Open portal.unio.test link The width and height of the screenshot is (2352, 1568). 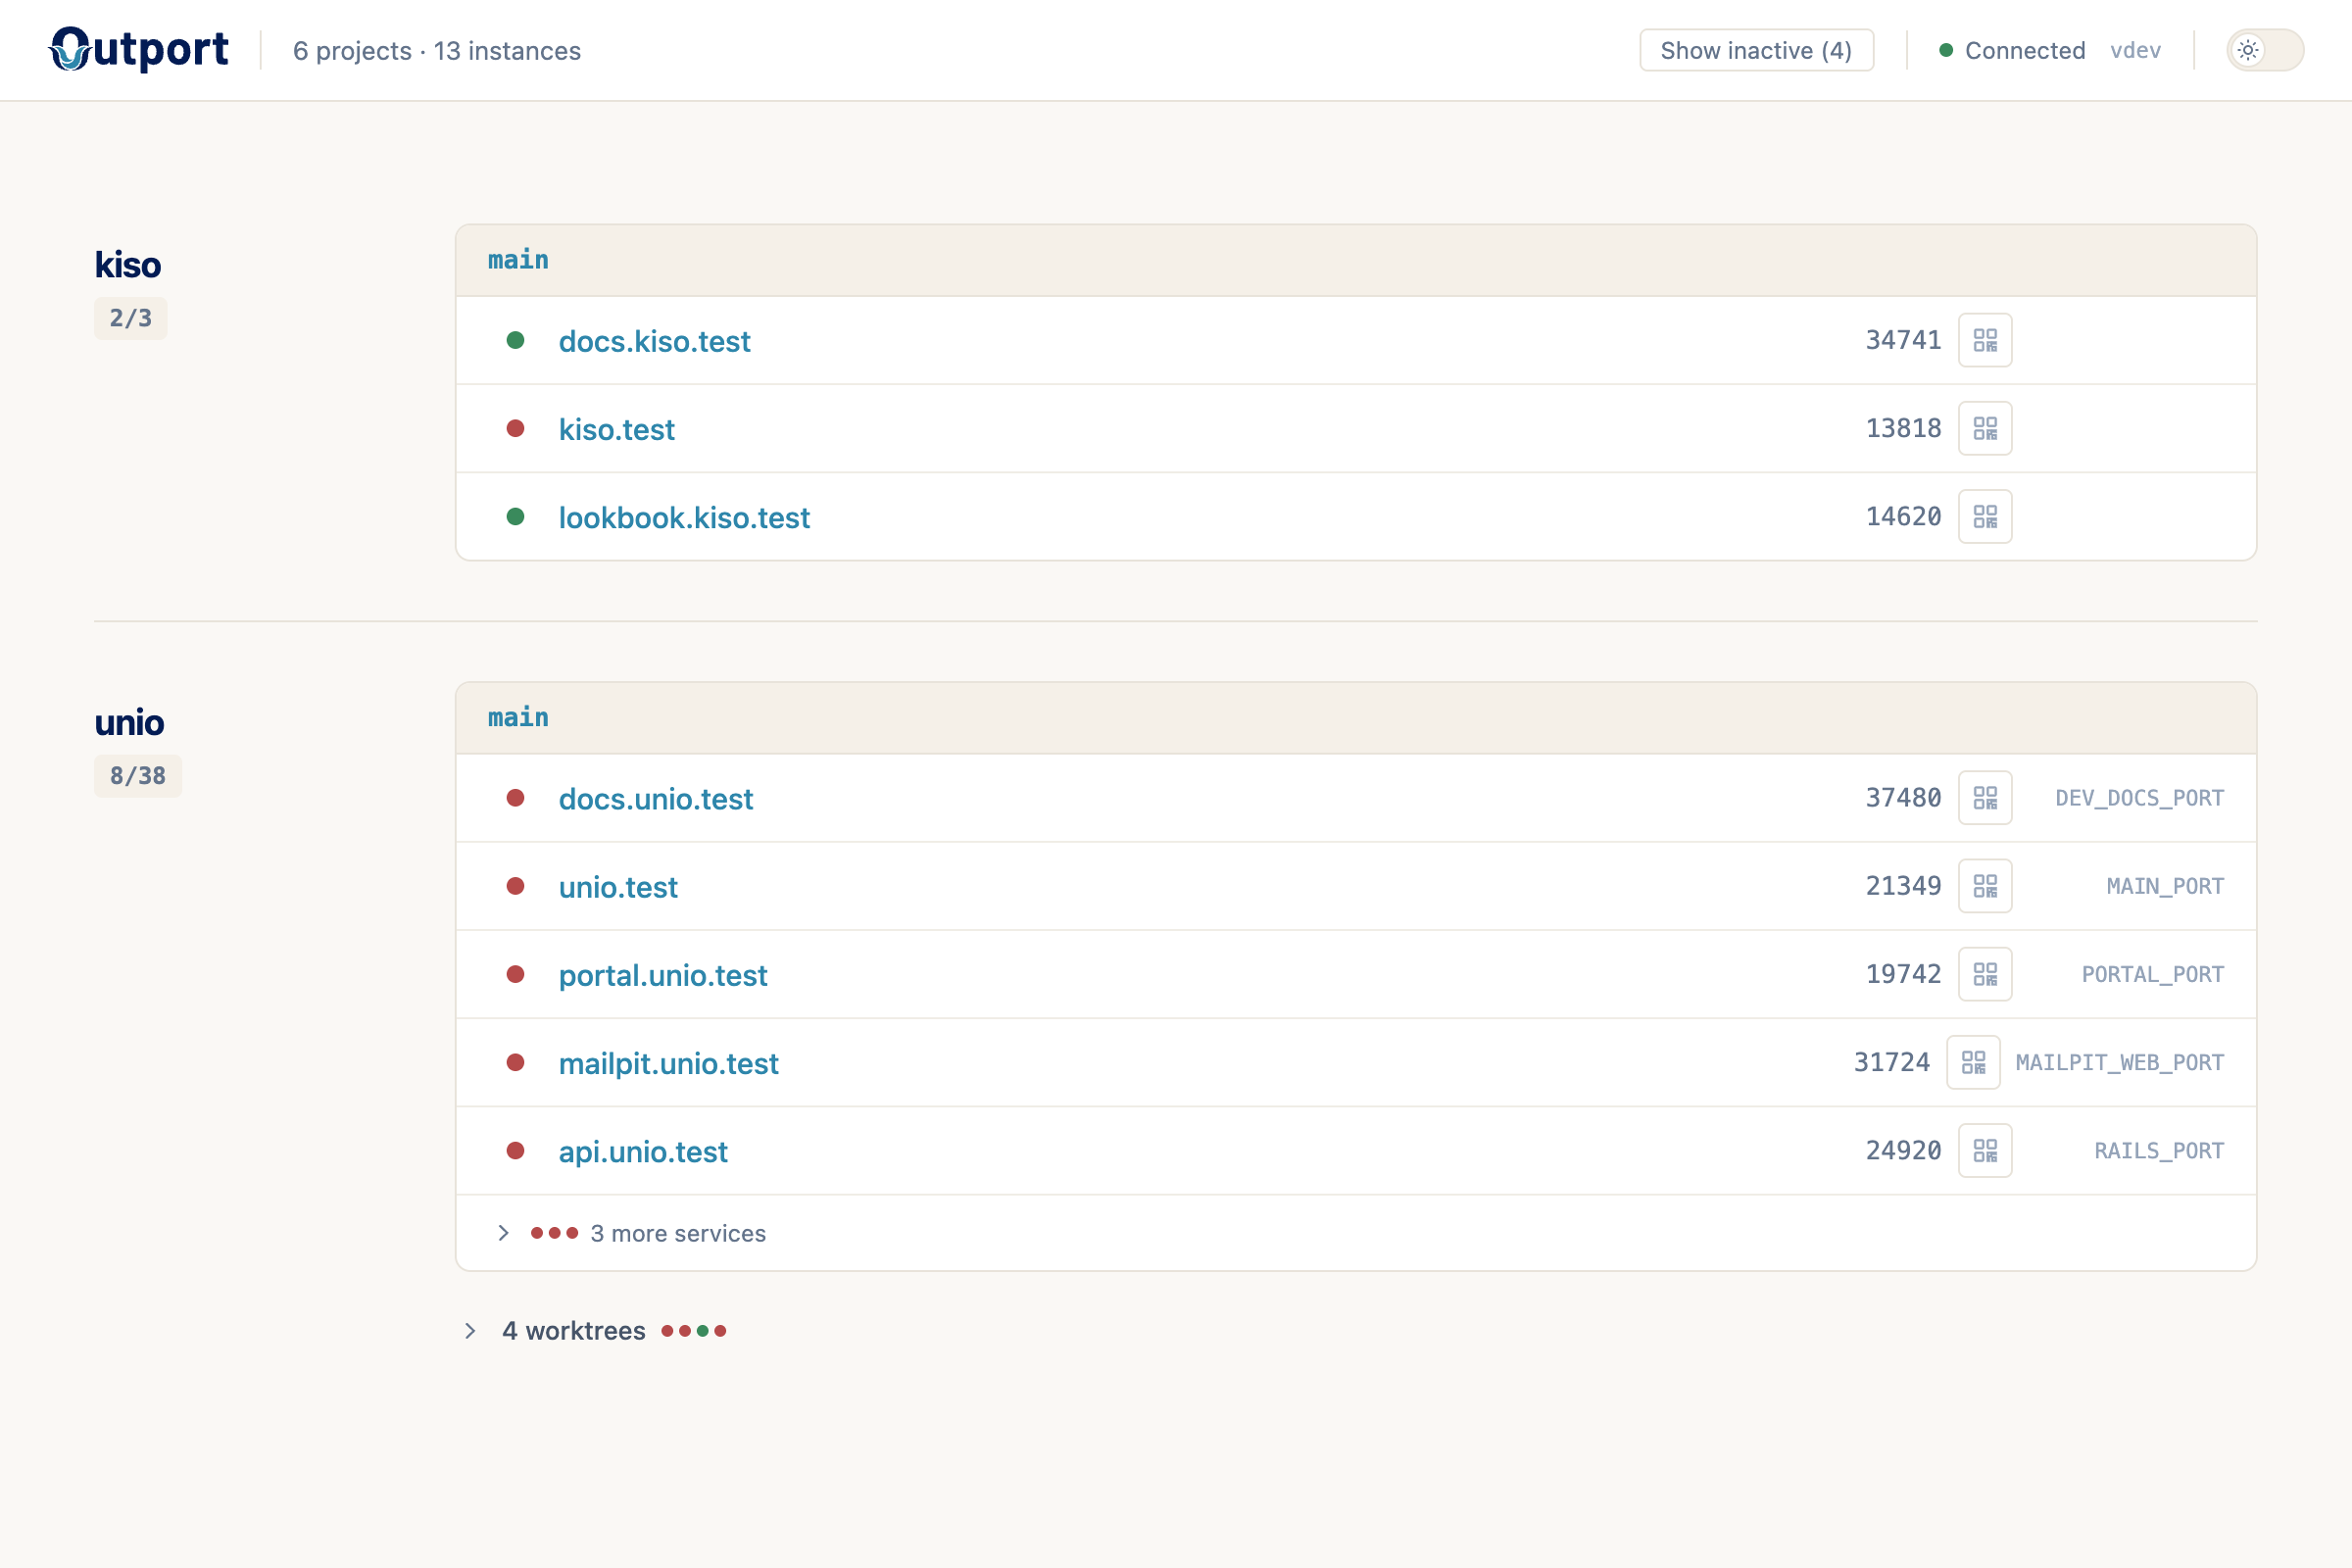click(x=663, y=975)
